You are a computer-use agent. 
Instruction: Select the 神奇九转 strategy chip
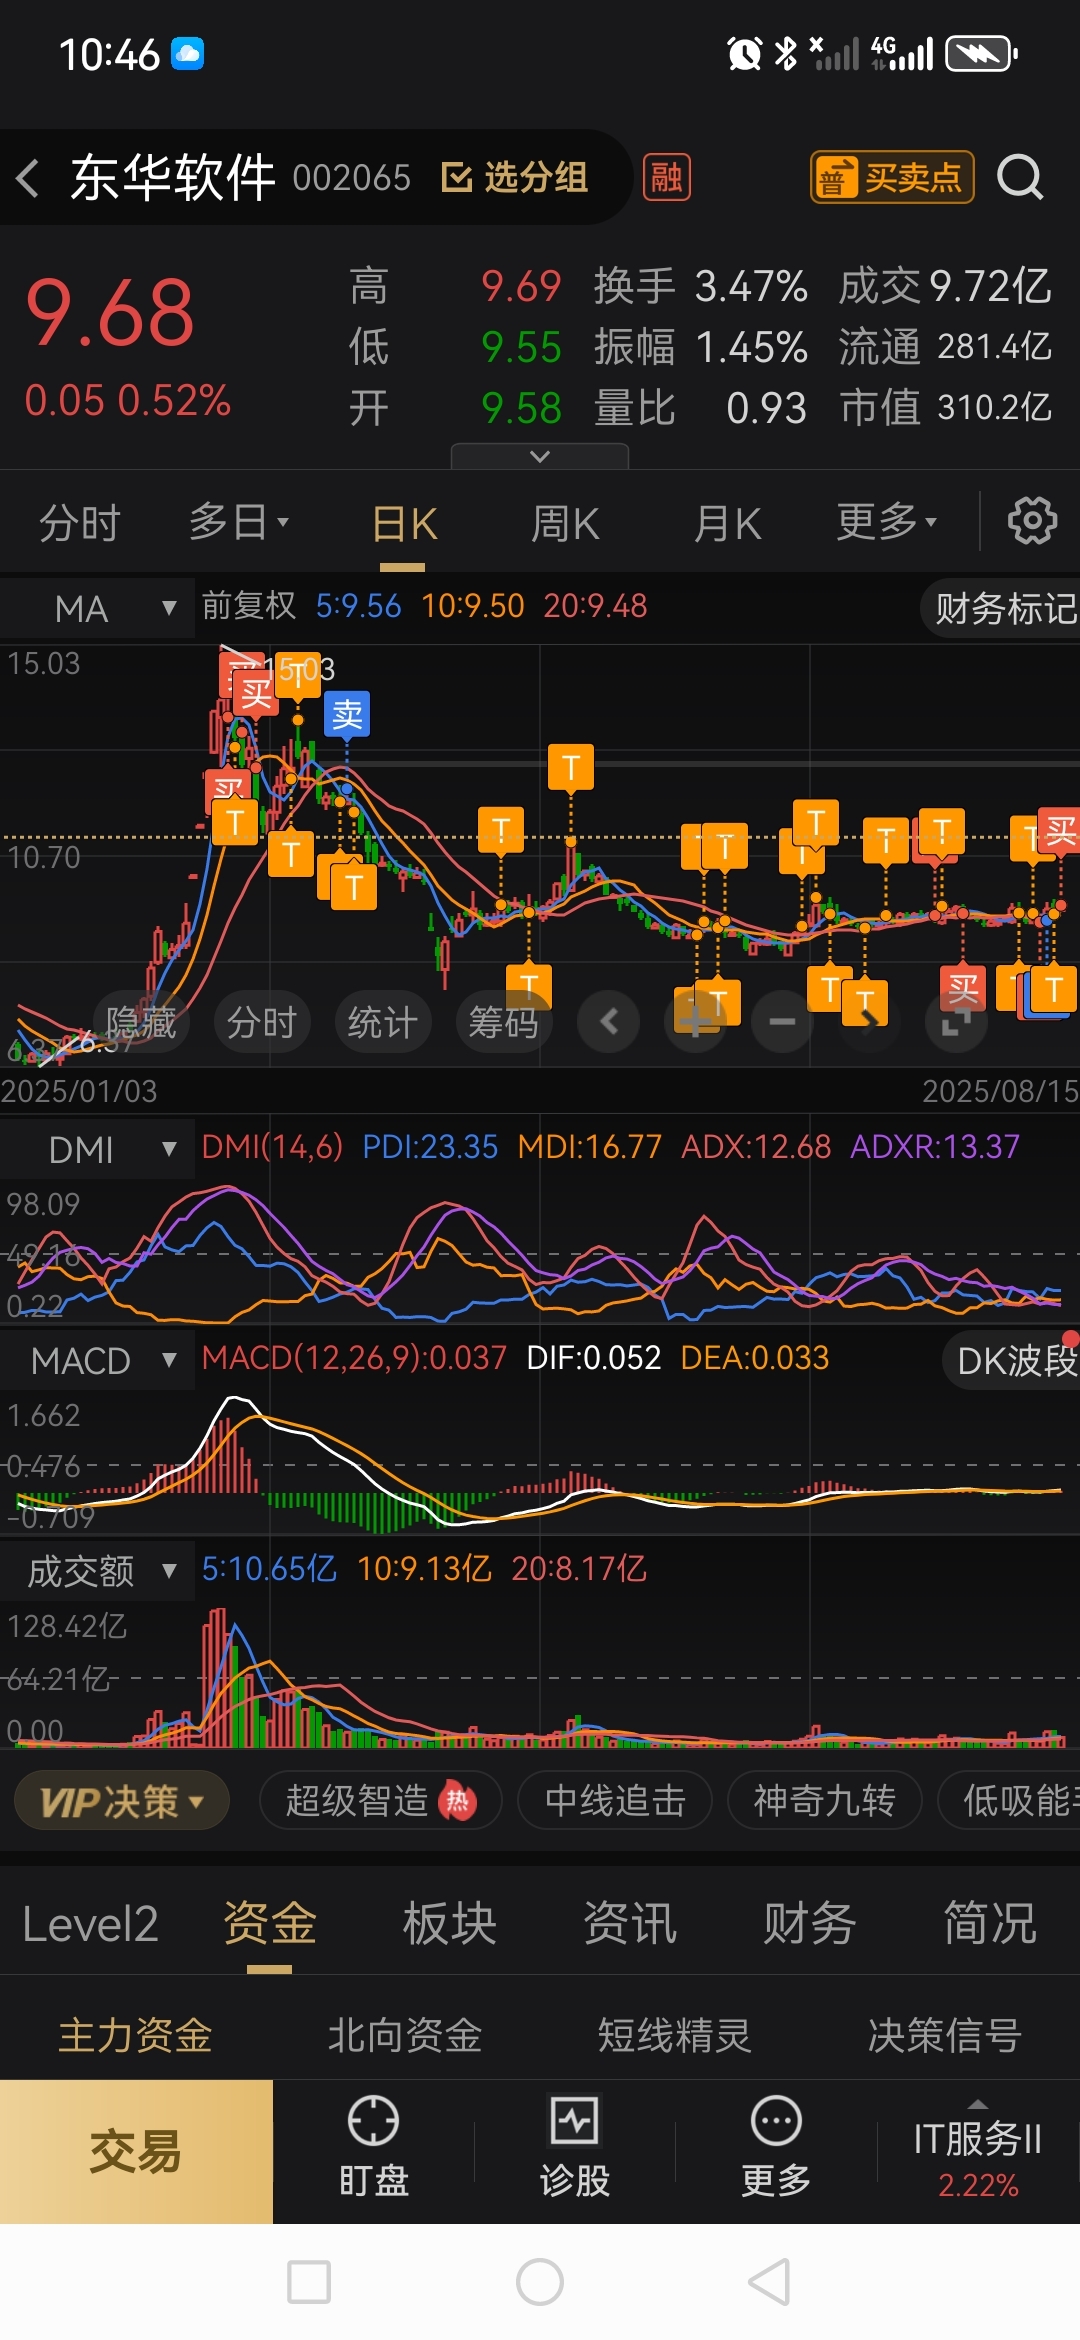click(x=824, y=1801)
